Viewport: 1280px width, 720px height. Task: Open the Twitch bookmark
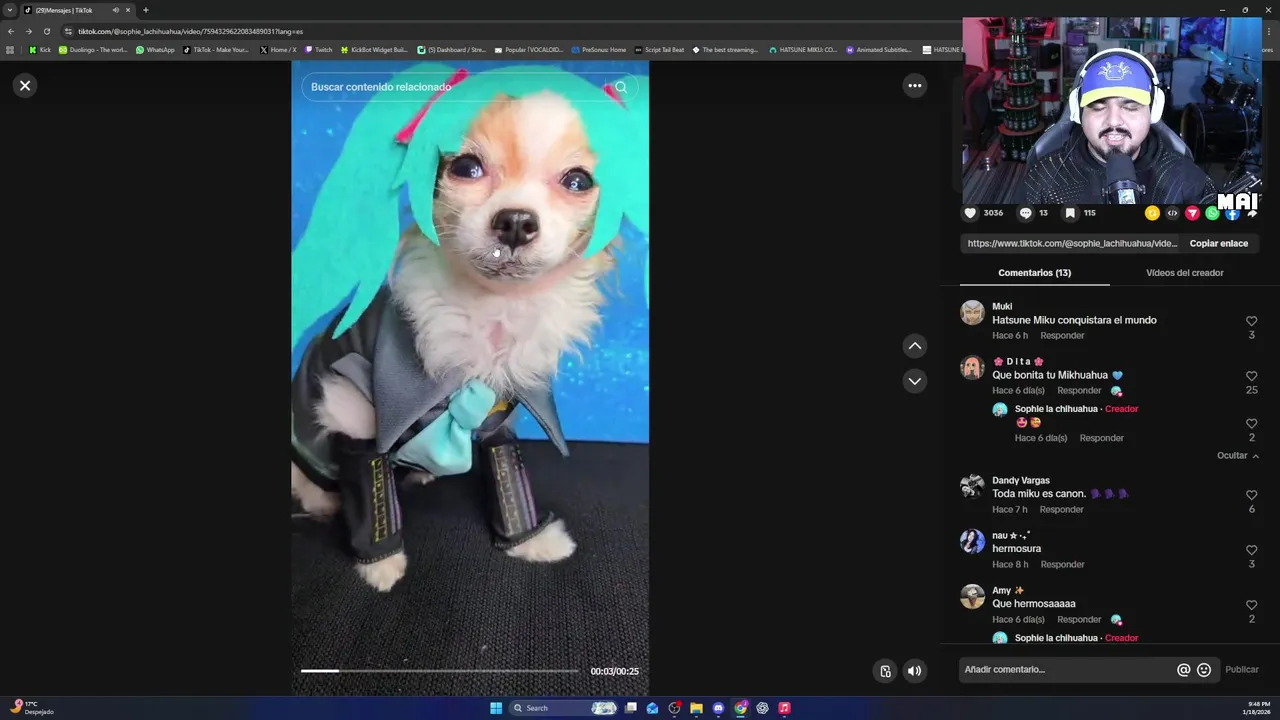click(319, 49)
